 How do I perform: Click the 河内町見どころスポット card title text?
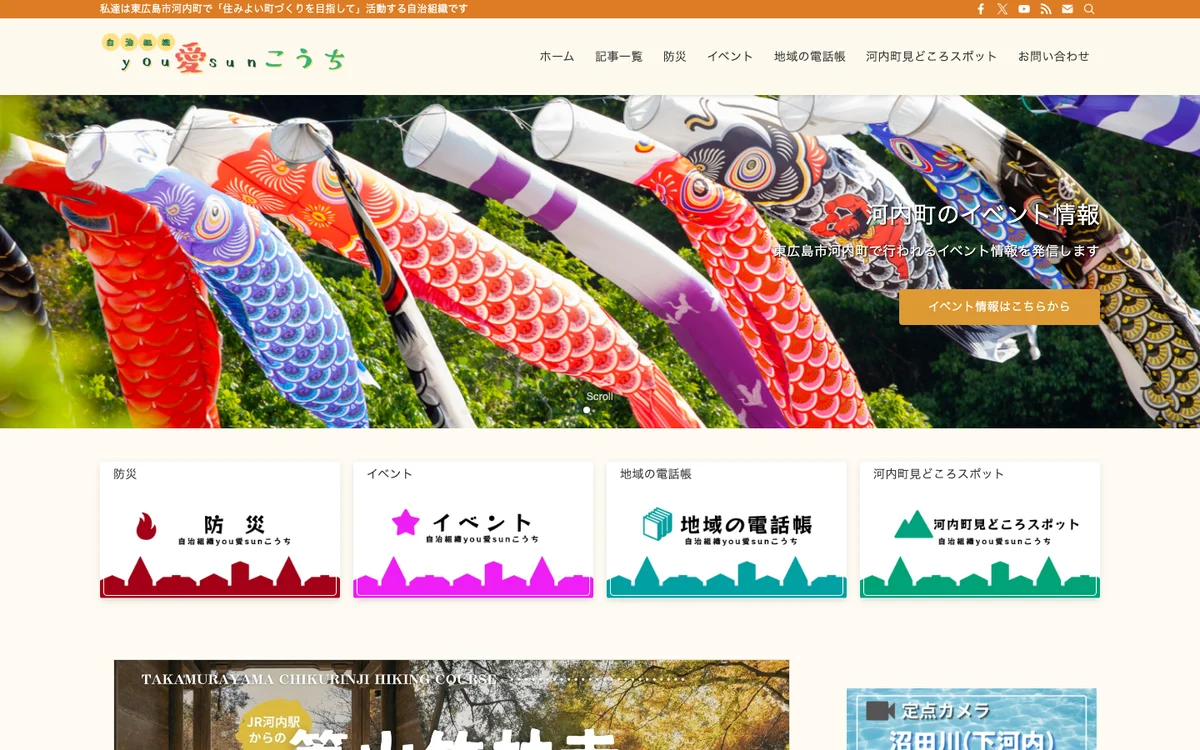939,474
